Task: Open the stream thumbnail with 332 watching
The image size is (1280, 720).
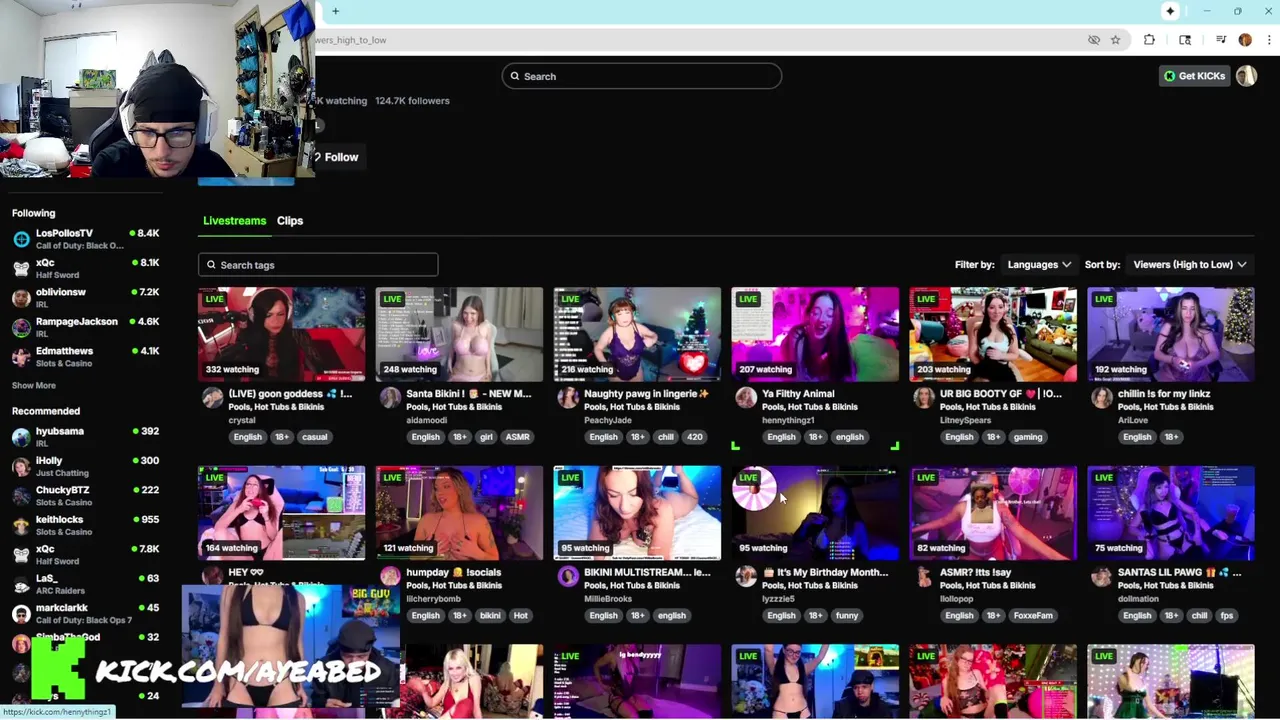Action: click(x=282, y=334)
